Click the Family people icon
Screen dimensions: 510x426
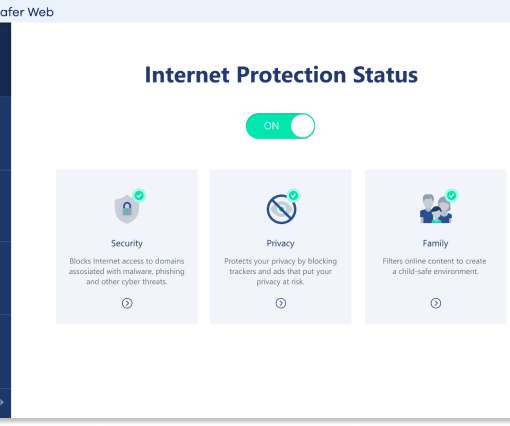point(436,209)
